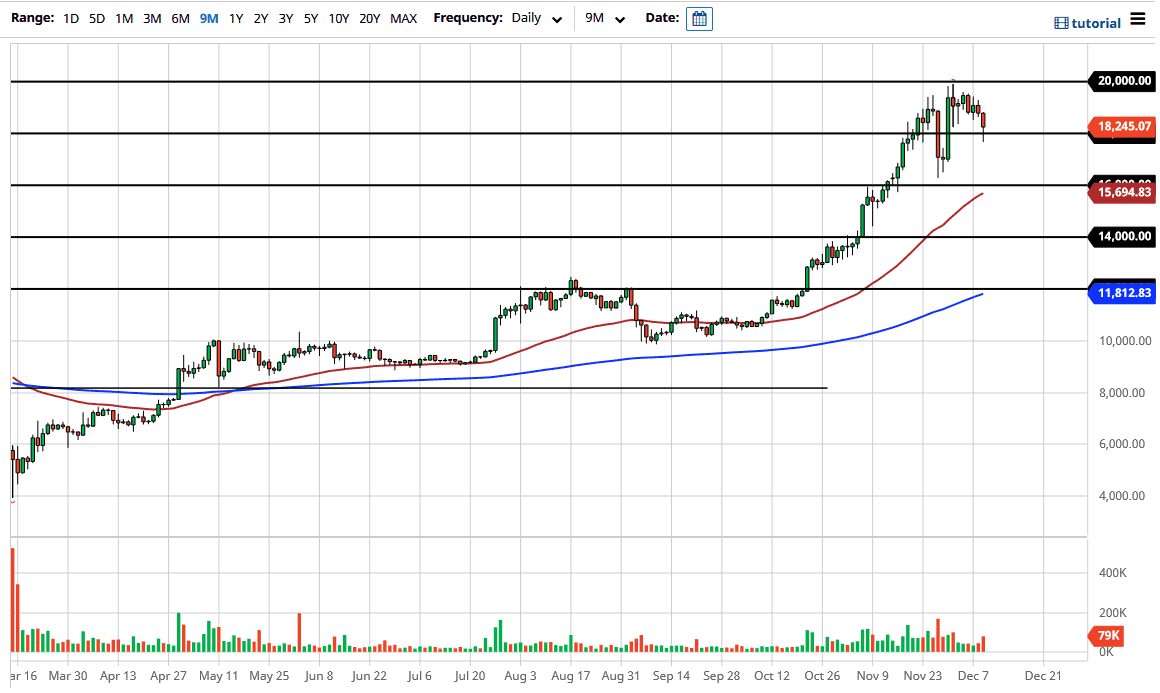Switch range to MAX
This screenshot has width=1160, height=693.
tap(404, 18)
